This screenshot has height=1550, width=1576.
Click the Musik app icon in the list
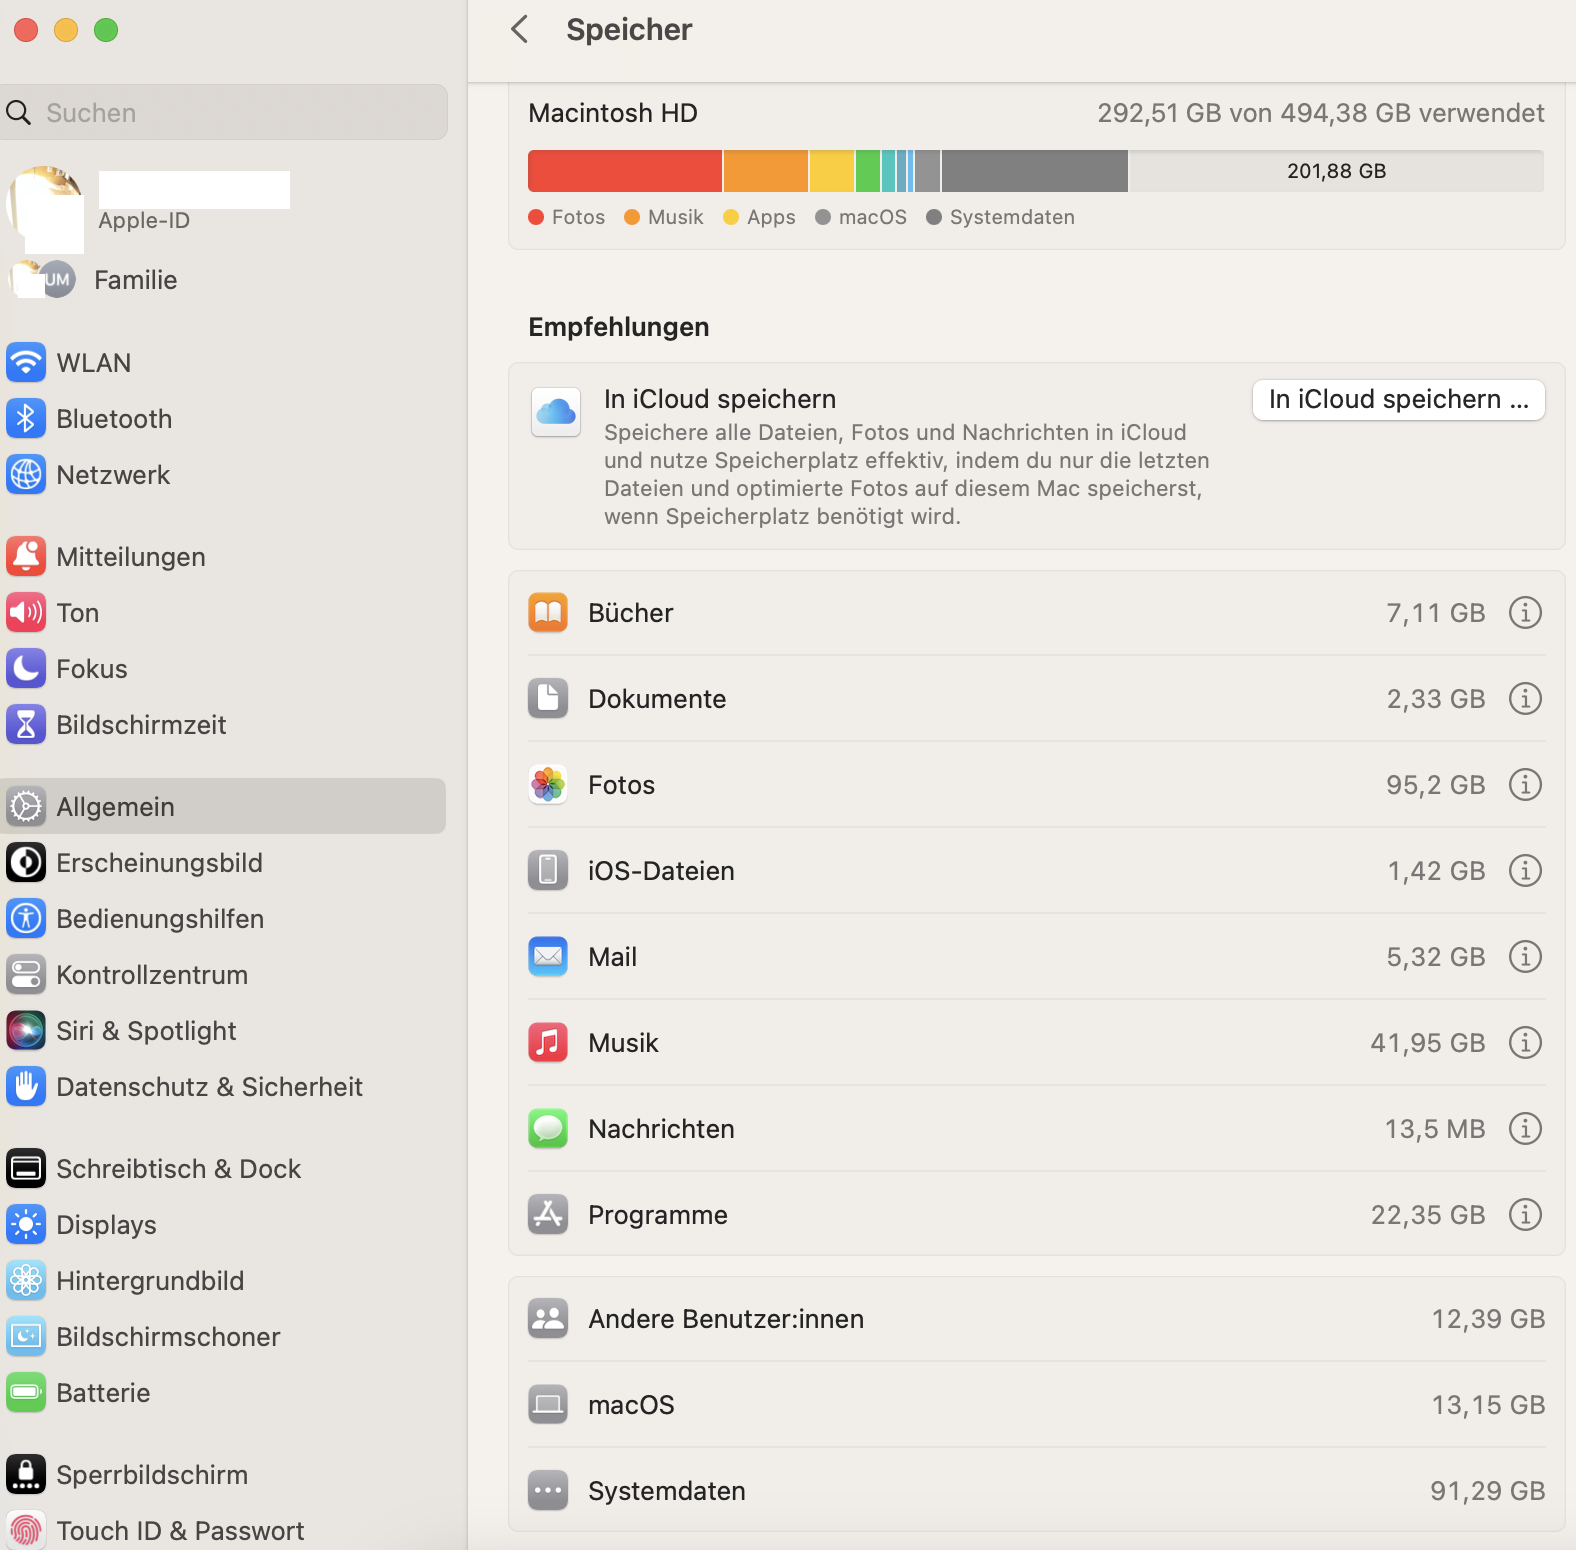(548, 1042)
